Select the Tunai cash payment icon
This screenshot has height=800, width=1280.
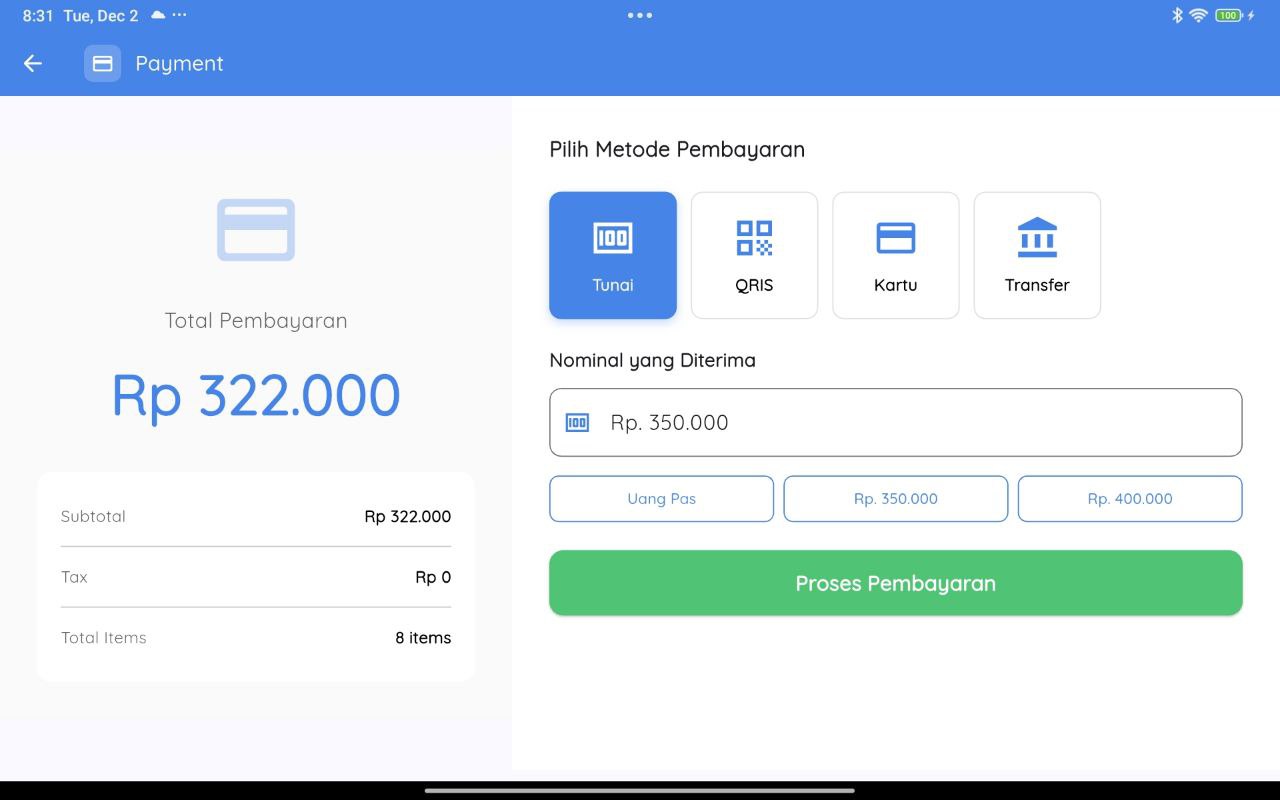point(613,238)
